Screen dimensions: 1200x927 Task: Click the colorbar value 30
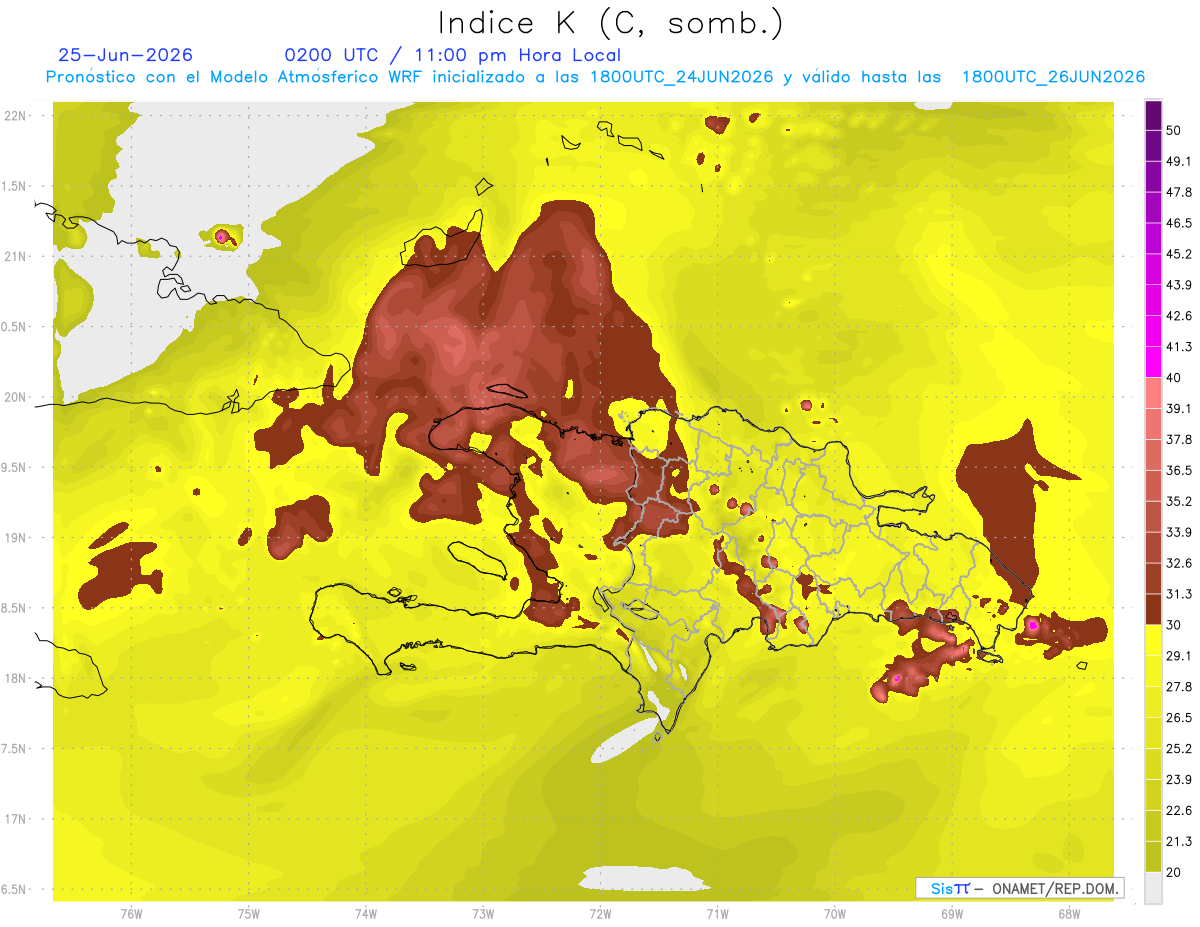[1174, 624]
